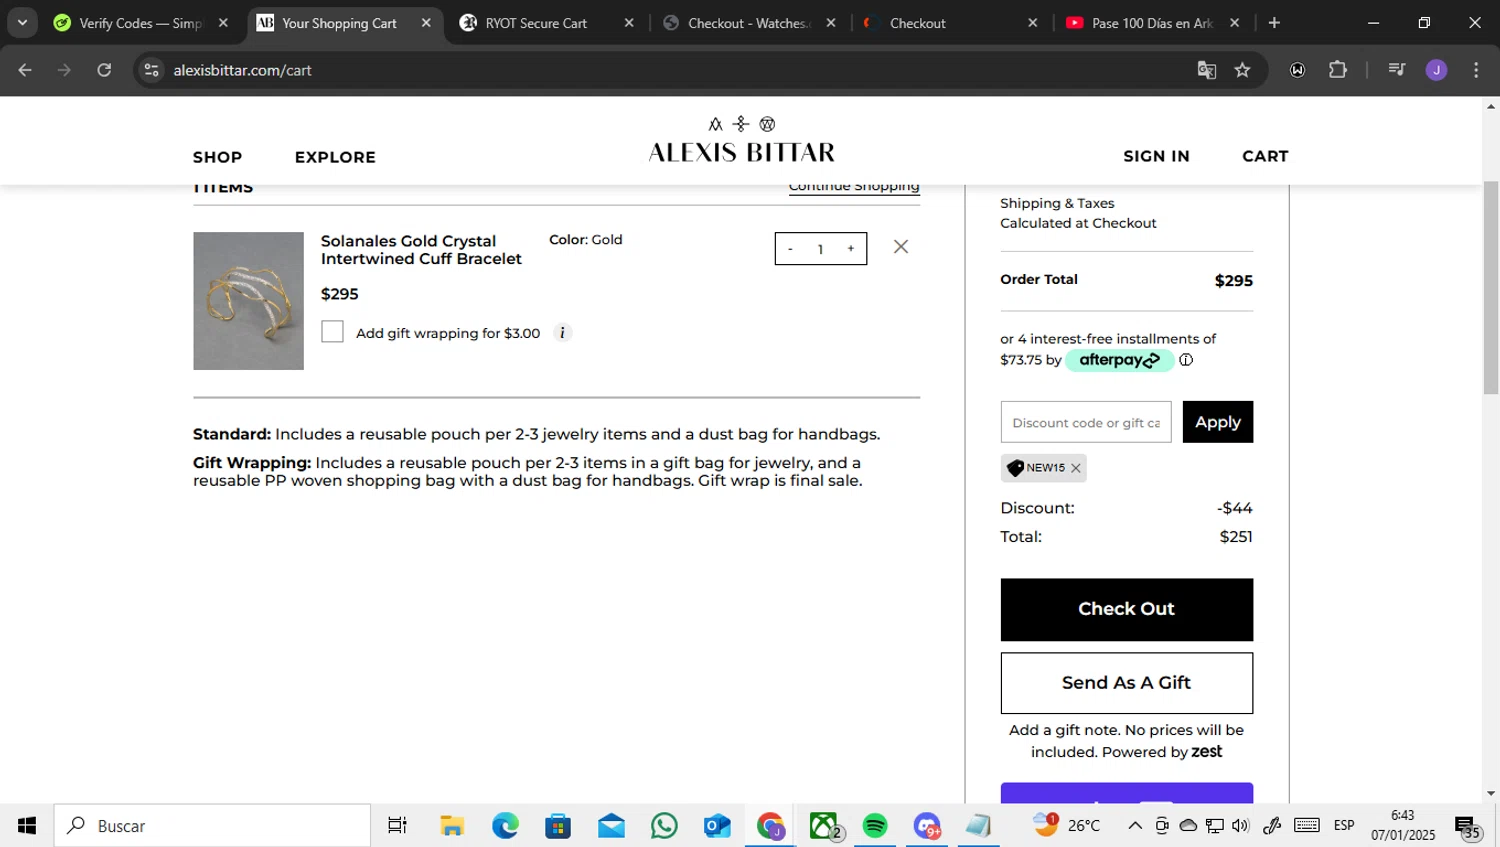Open the SHOP menu

[x=217, y=157]
